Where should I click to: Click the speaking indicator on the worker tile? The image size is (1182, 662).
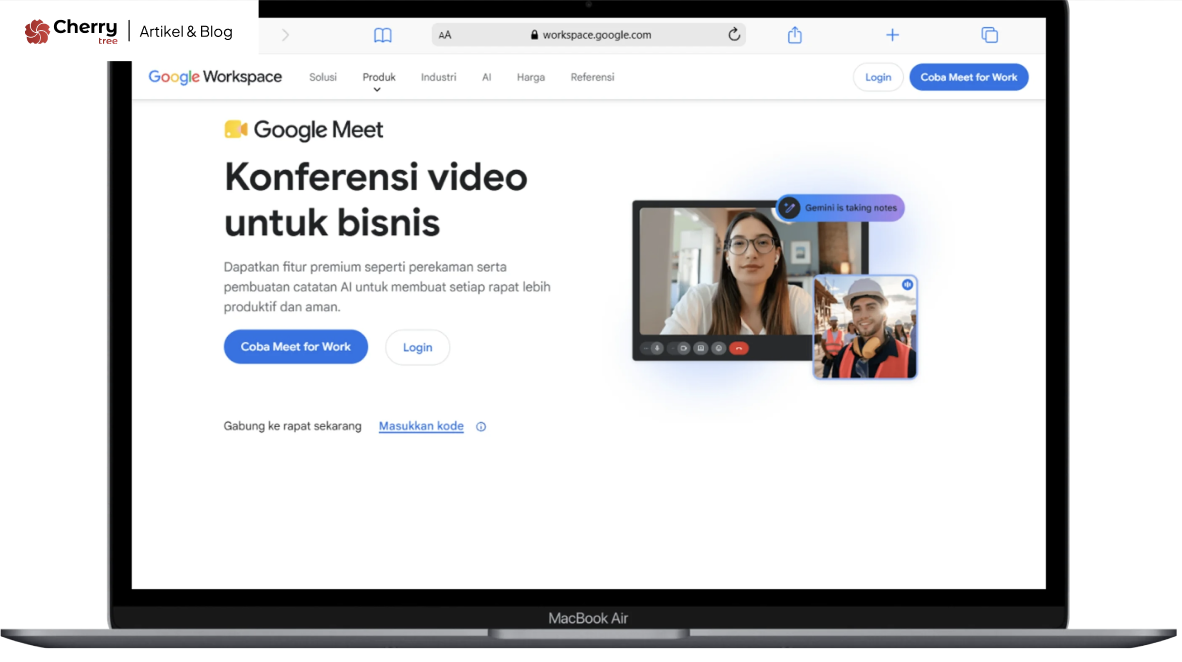[908, 285]
